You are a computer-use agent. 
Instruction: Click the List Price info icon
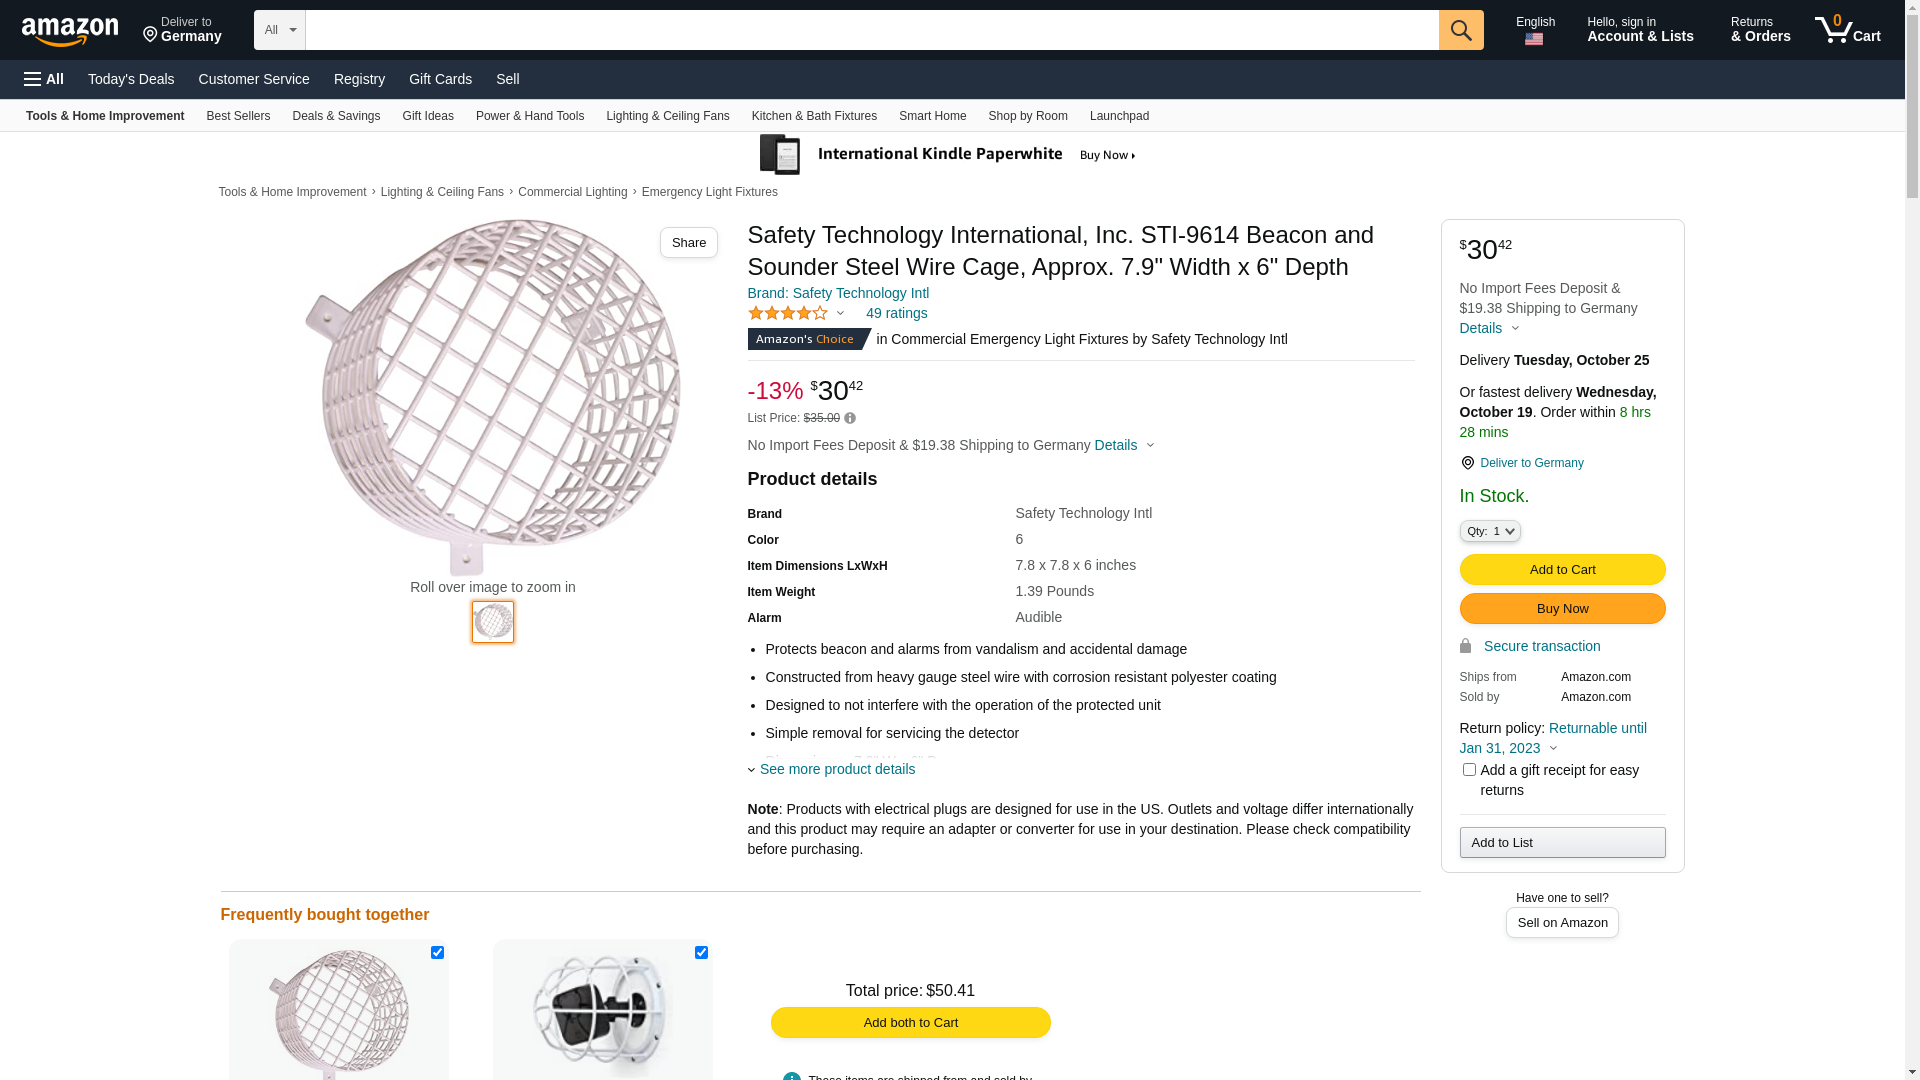click(x=850, y=418)
